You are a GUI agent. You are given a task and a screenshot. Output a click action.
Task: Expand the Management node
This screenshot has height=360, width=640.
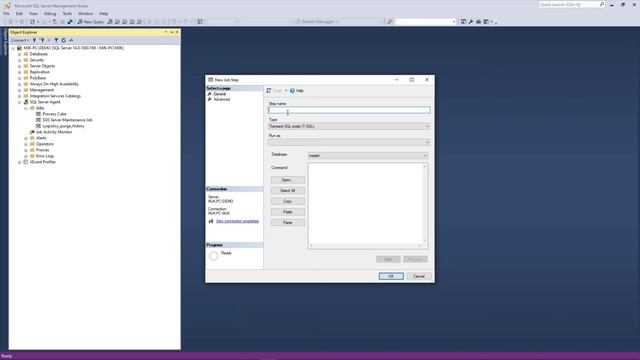(20, 90)
